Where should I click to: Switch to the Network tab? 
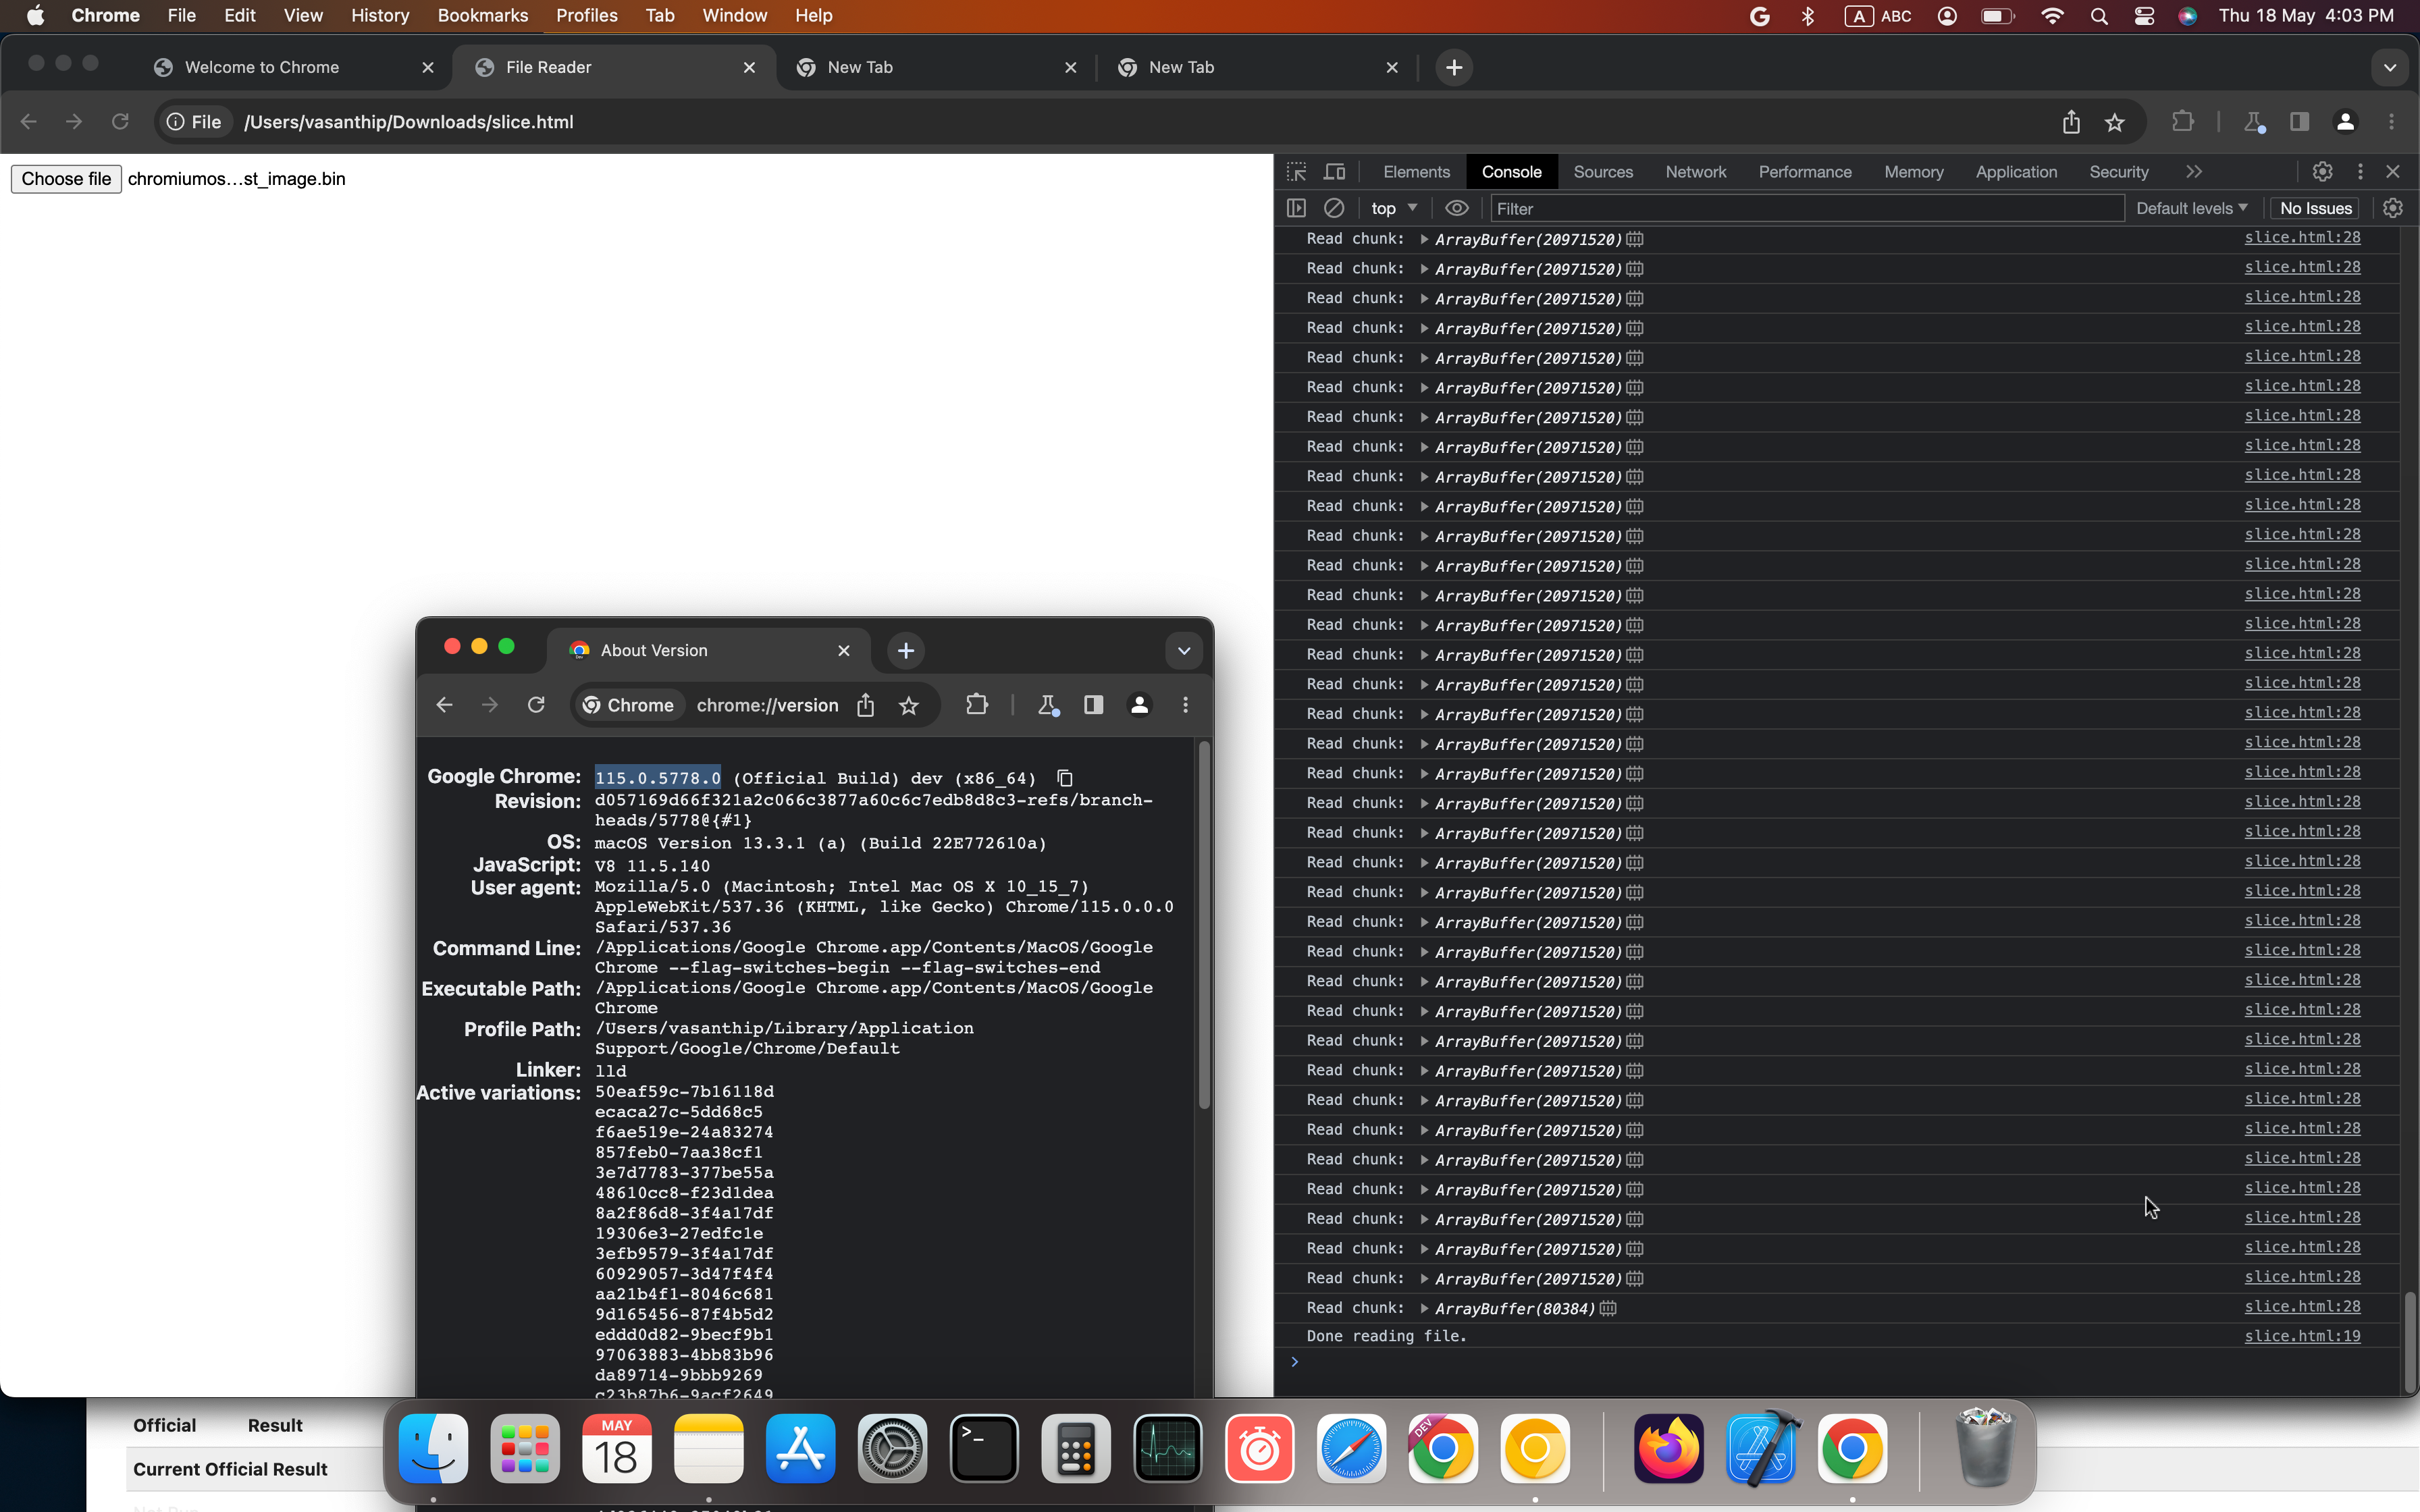(x=1696, y=172)
